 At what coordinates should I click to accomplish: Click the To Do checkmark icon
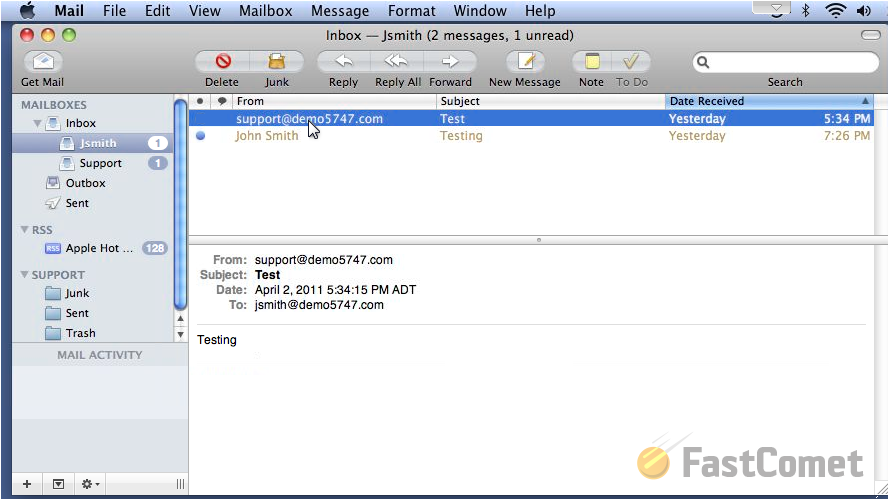(631, 61)
